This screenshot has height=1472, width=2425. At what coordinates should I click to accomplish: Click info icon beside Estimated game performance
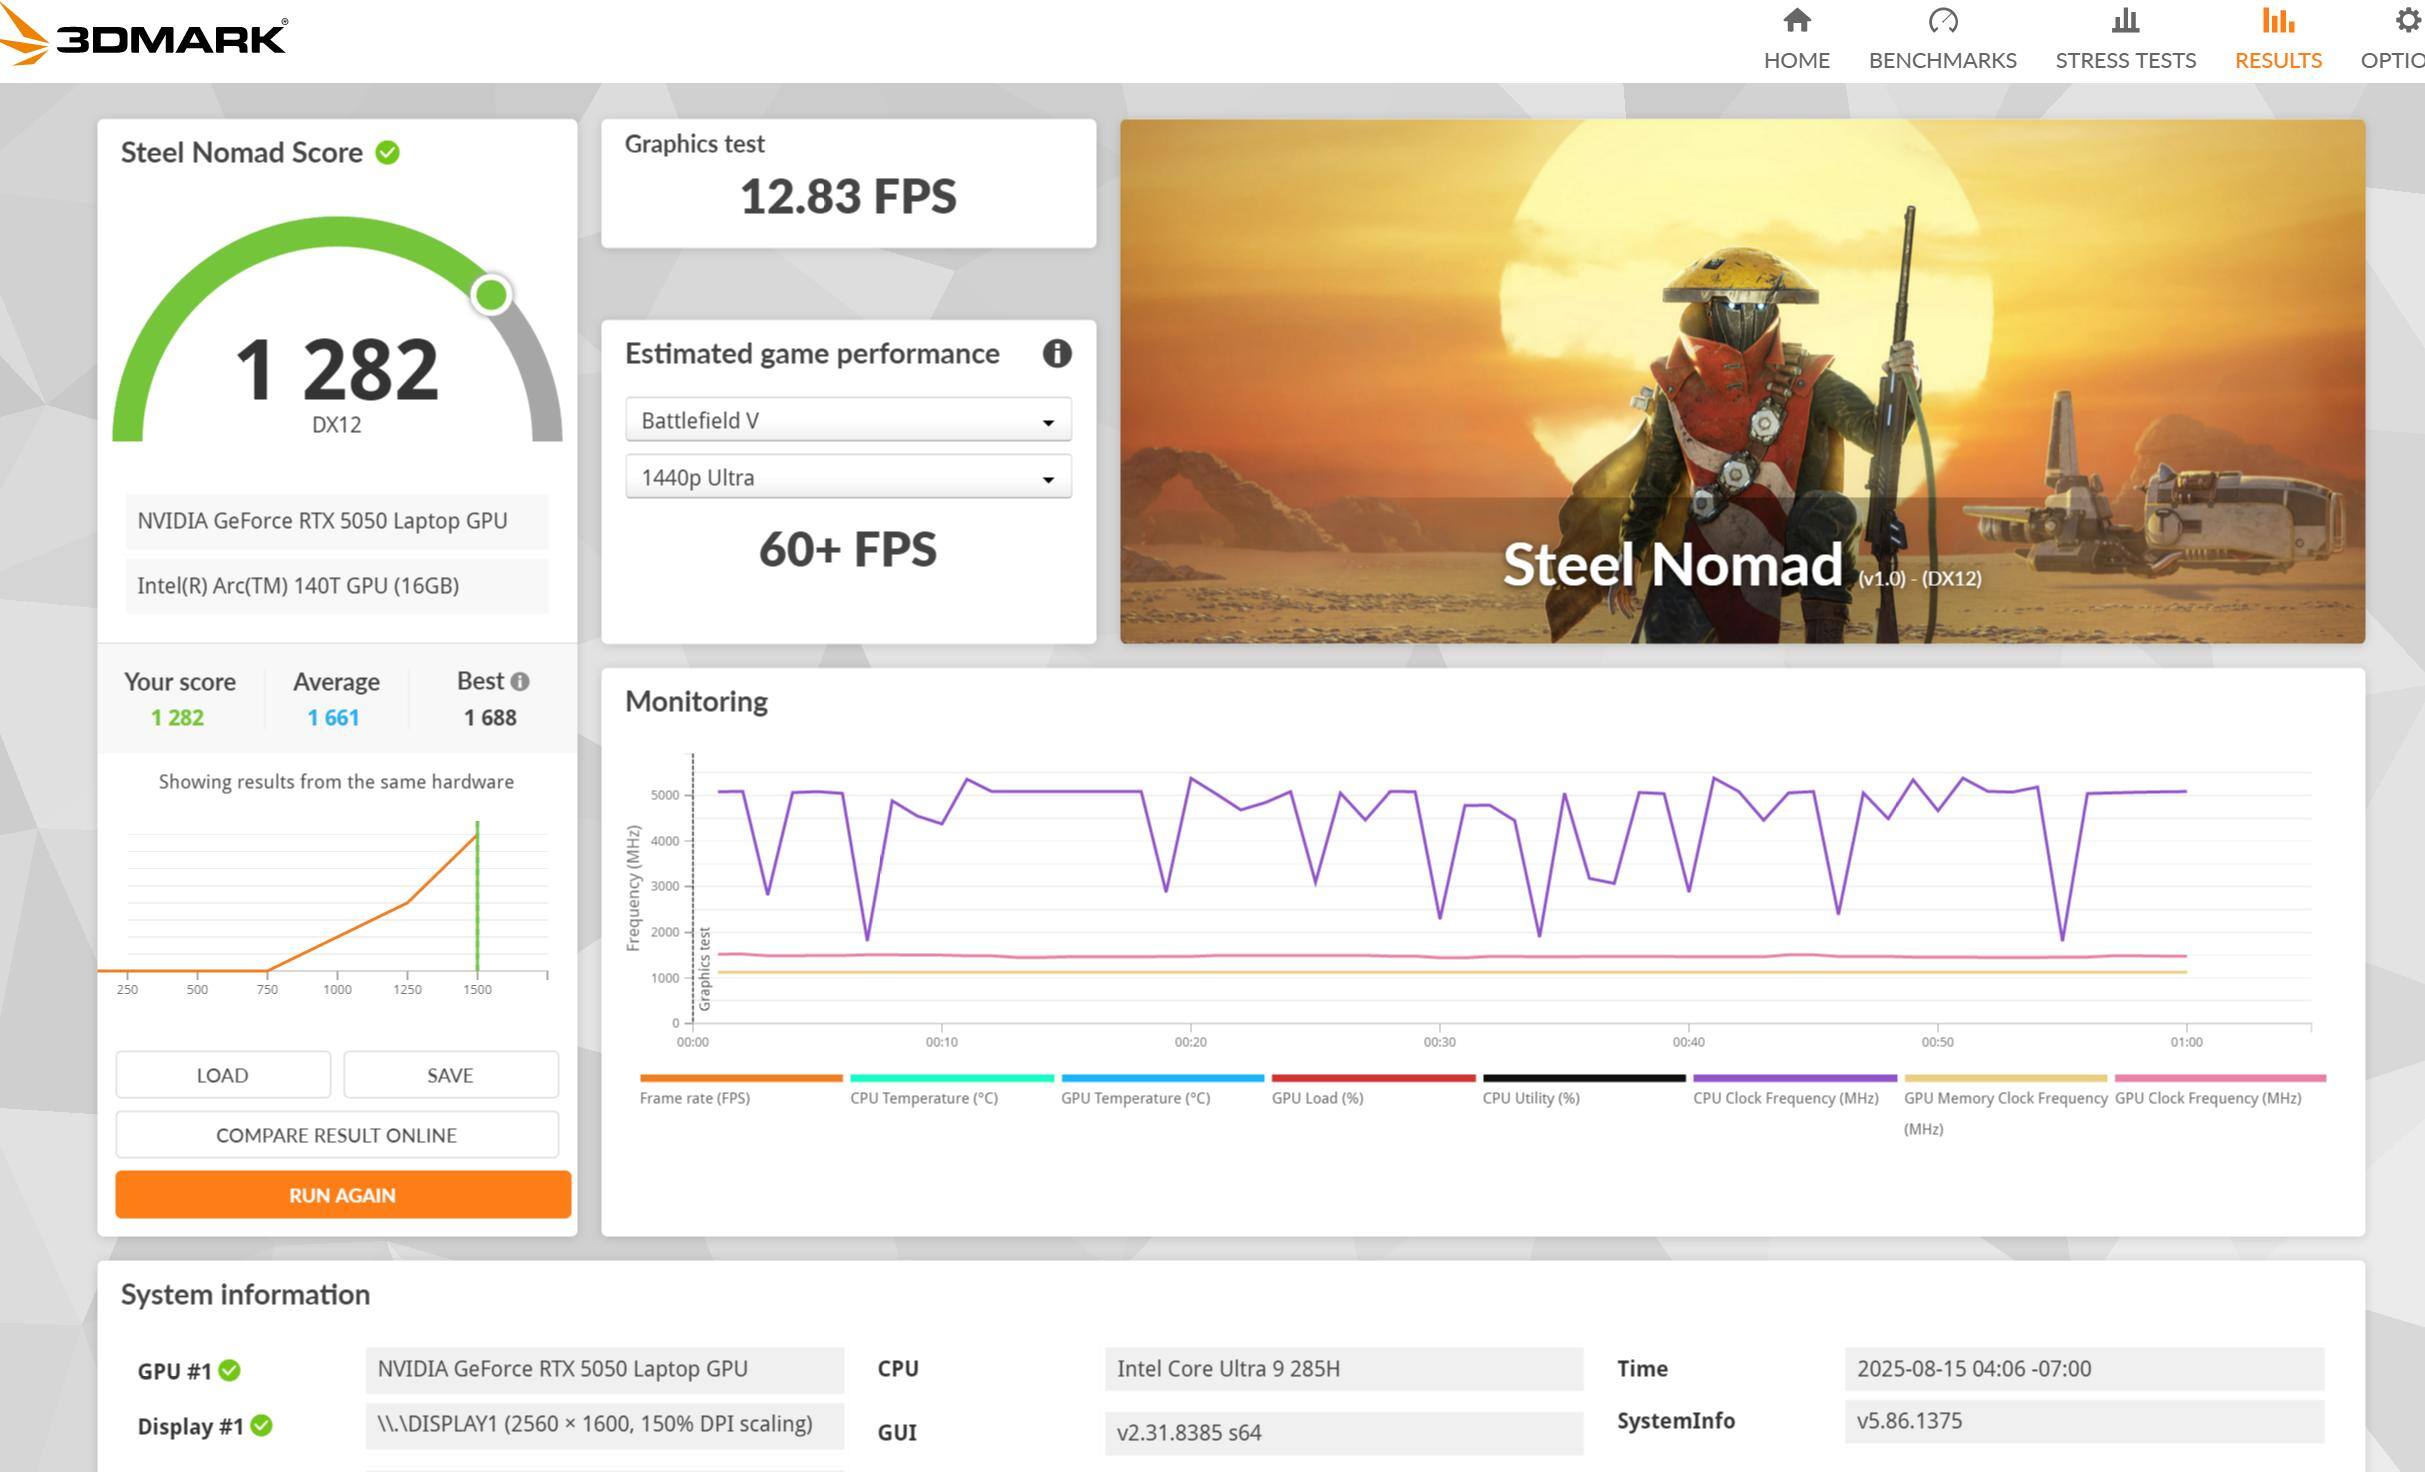pyautogui.click(x=1057, y=353)
